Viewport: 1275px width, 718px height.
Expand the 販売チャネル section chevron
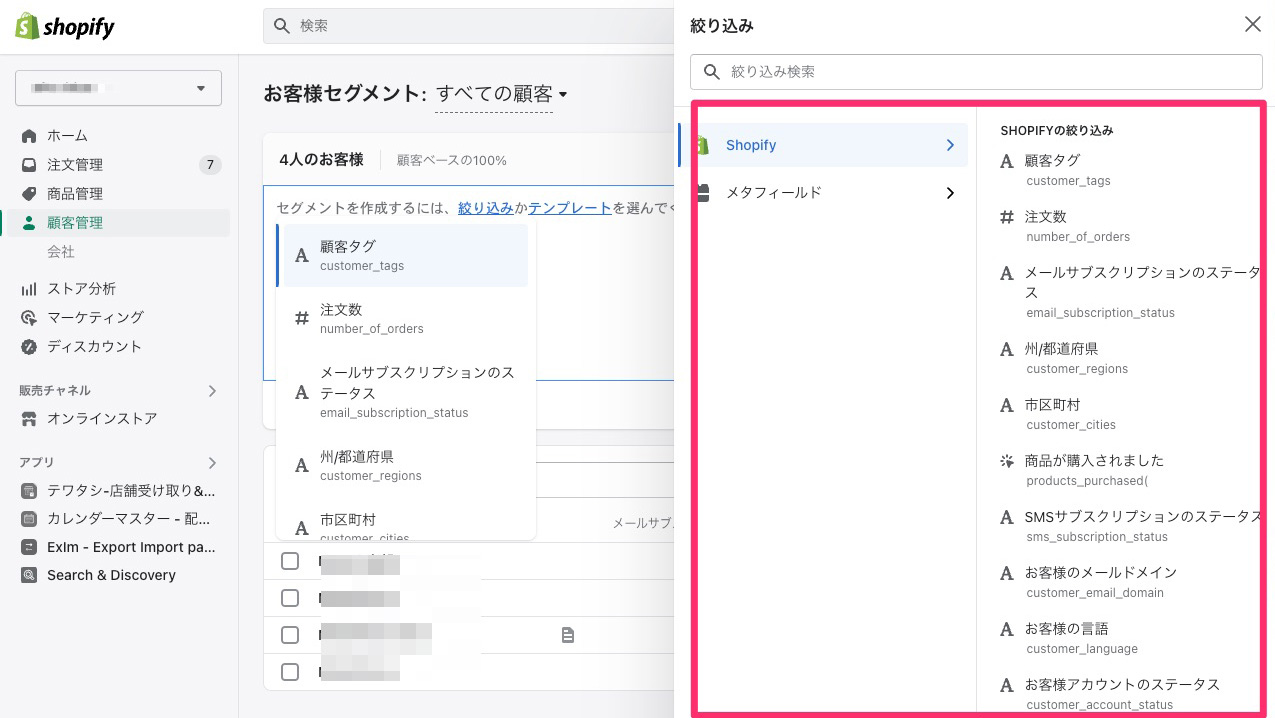click(212, 391)
